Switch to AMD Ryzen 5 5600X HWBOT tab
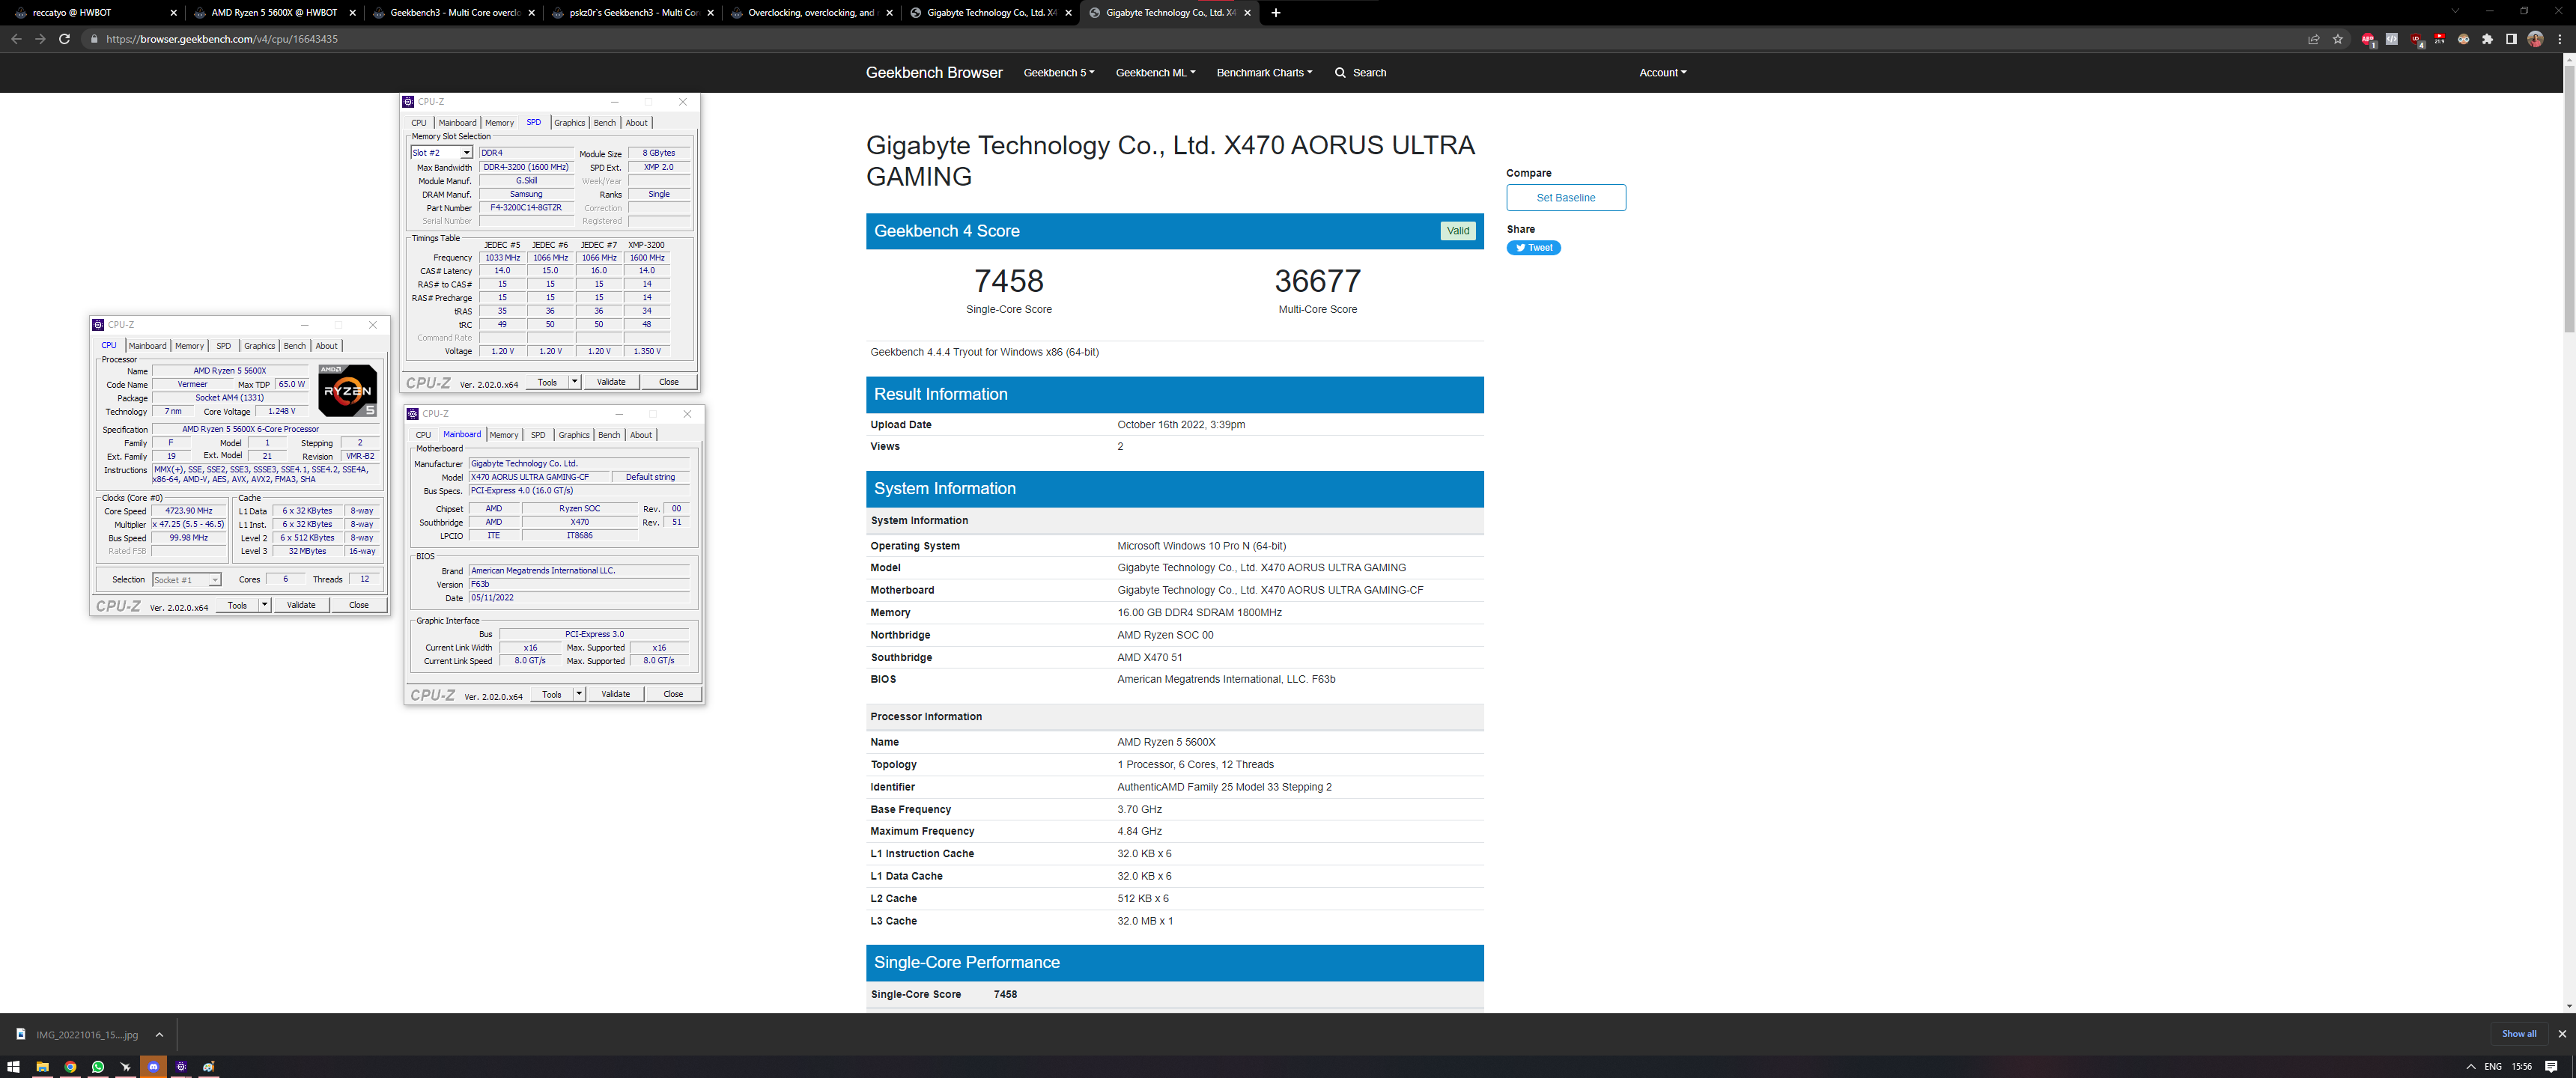This screenshot has height=1078, width=2576. coord(274,13)
